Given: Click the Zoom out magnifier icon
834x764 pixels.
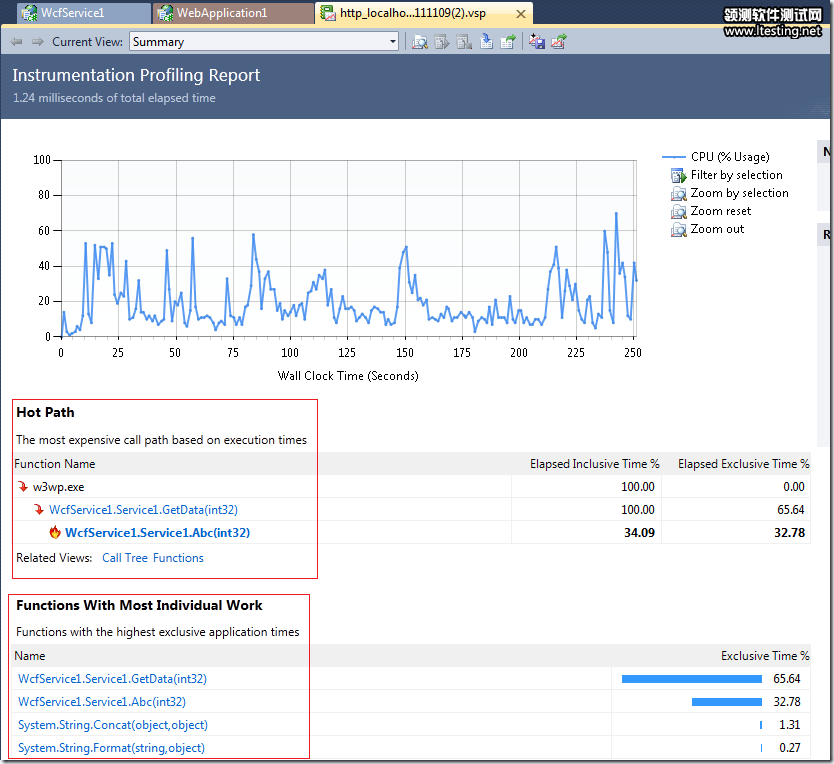Looking at the screenshot, I should (x=679, y=230).
